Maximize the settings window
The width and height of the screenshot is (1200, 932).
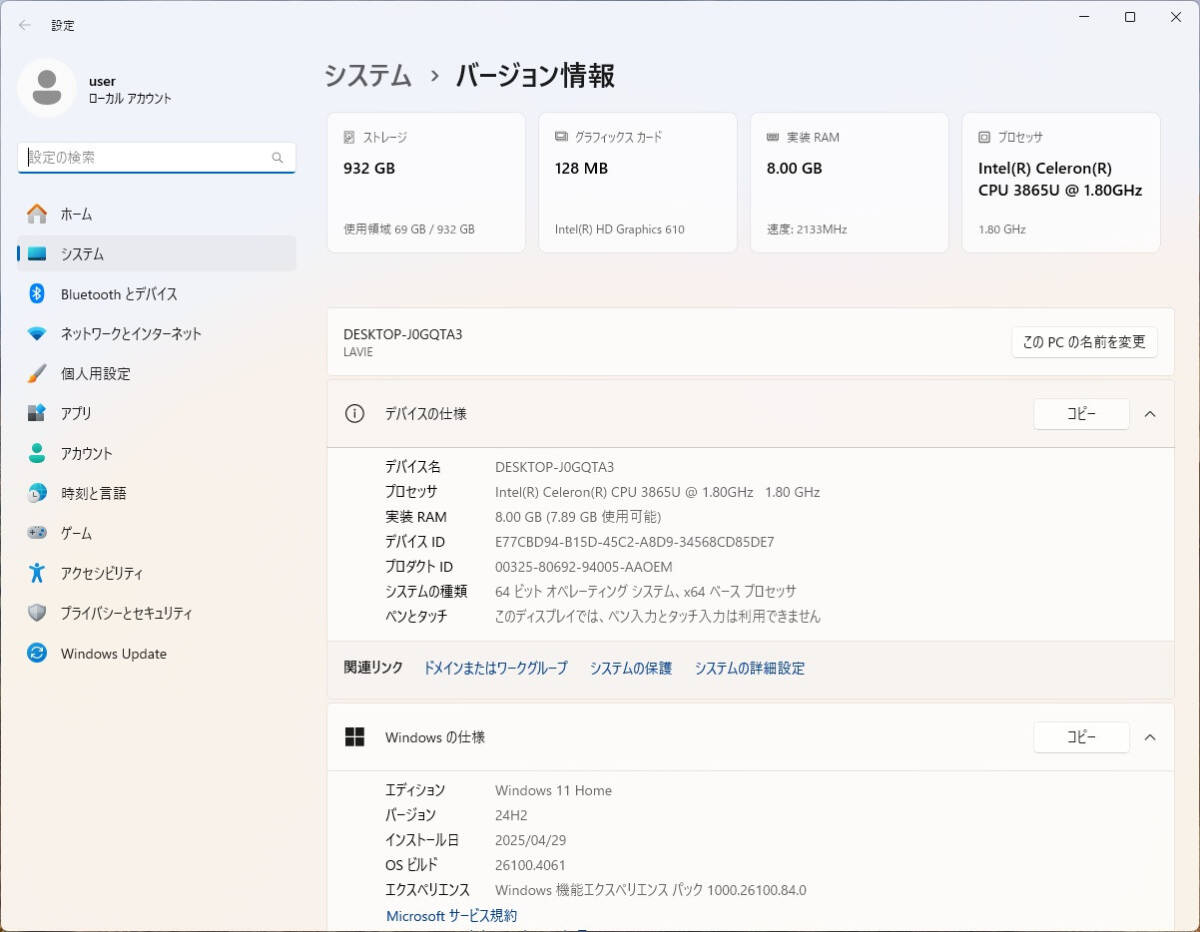coord(1130,17)
